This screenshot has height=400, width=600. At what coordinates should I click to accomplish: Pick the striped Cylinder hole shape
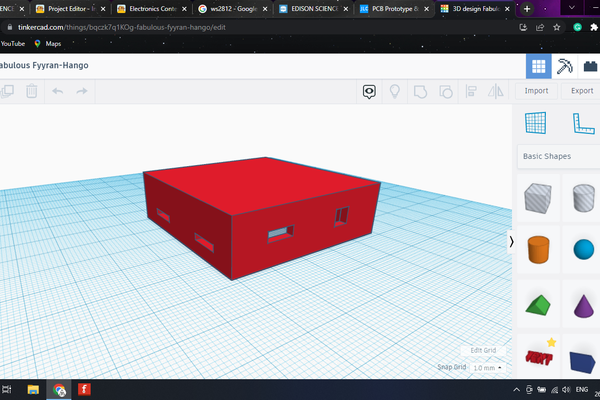click(584, 198)
